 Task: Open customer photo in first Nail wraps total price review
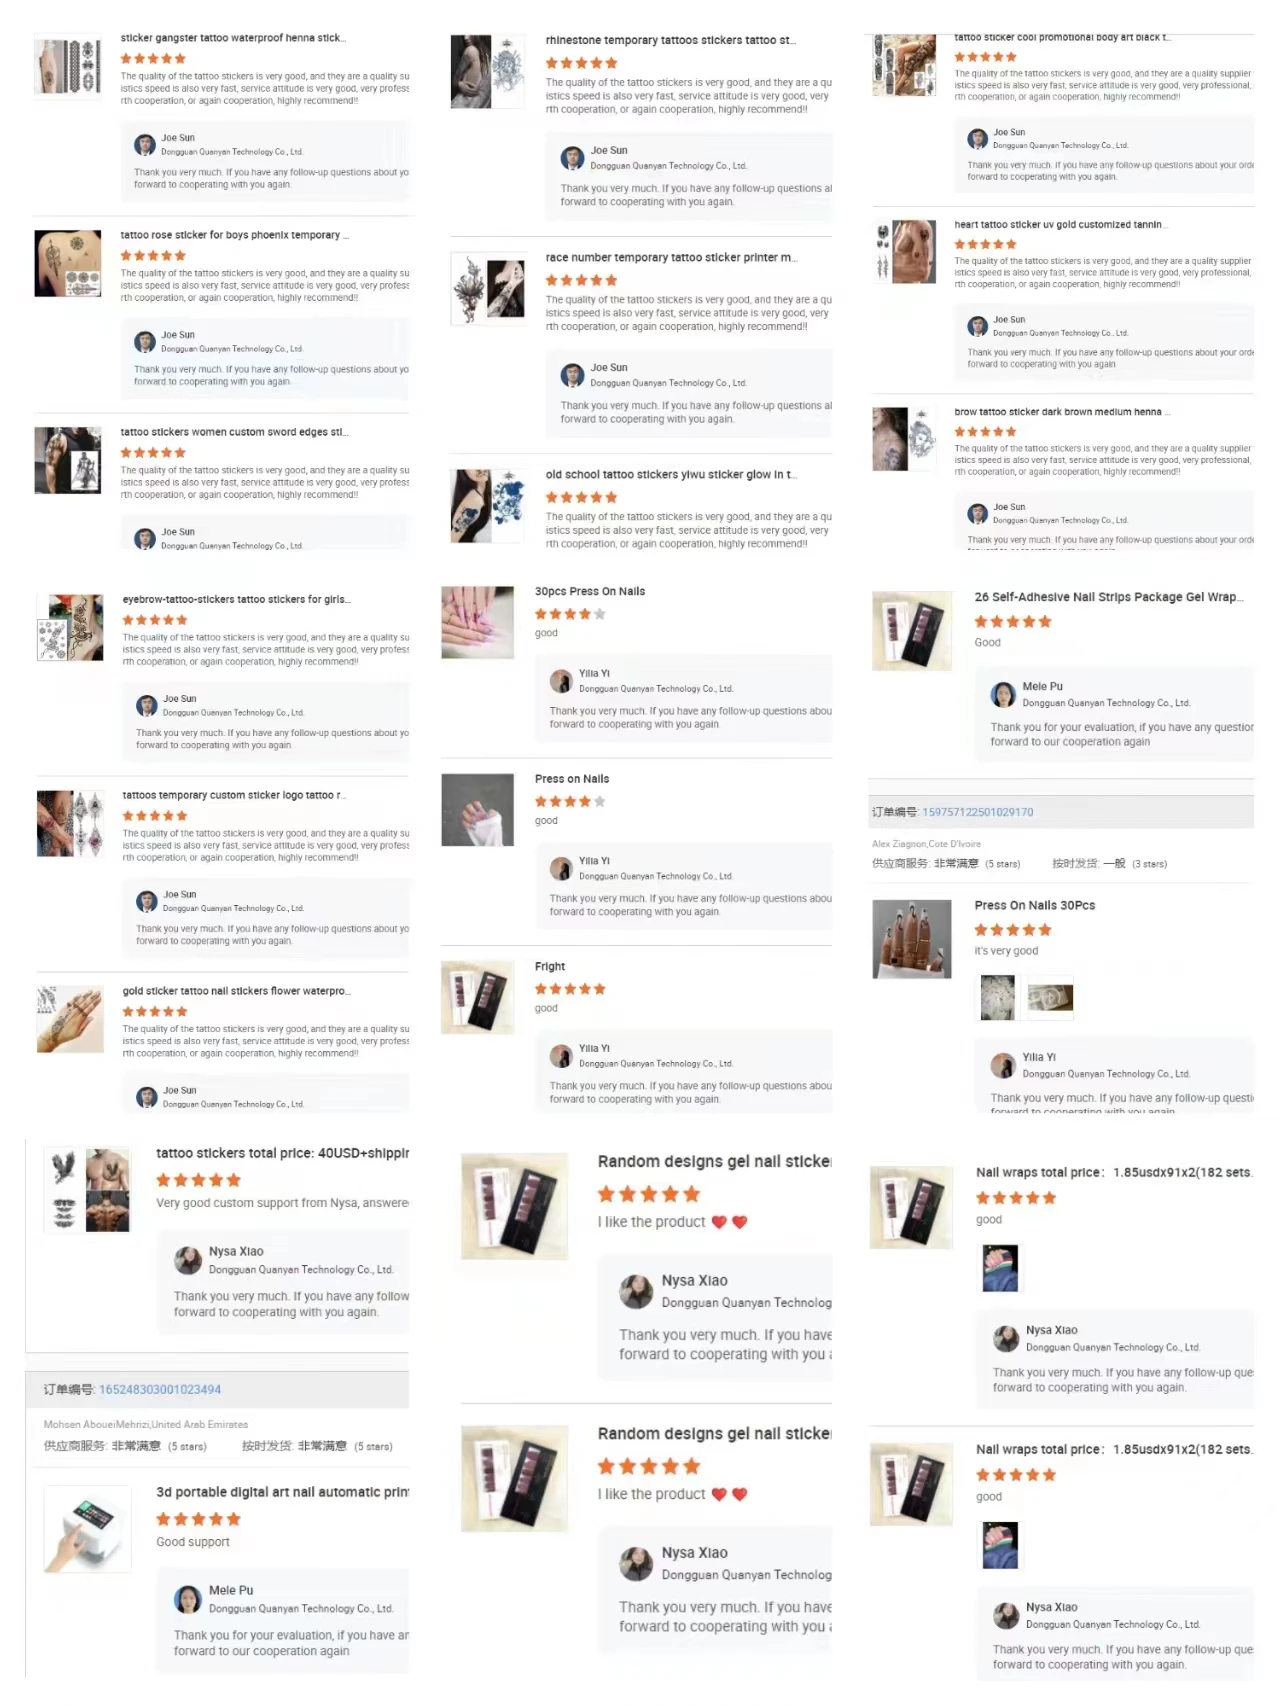(x=1000, y=1268)
